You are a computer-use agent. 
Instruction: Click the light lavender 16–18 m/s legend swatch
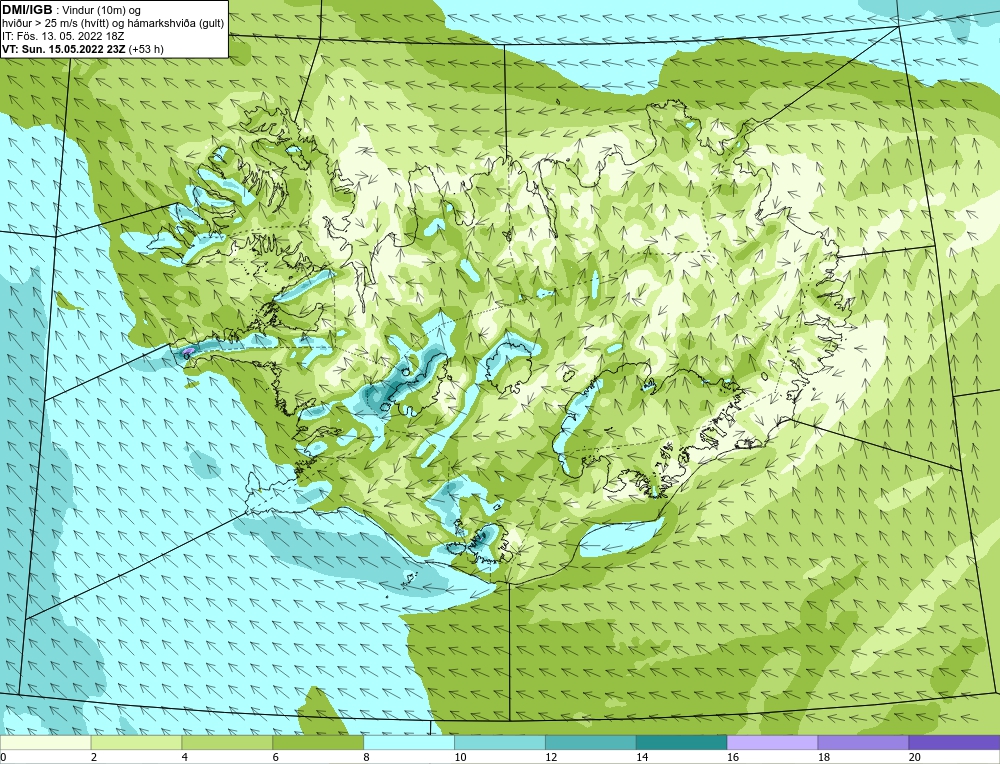click(772, 742)
